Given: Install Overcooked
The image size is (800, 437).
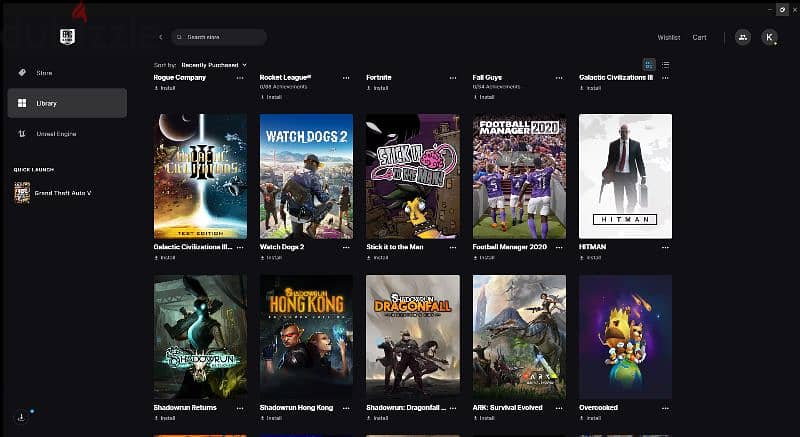Looking at the screenshot, I should pos(590,418).
